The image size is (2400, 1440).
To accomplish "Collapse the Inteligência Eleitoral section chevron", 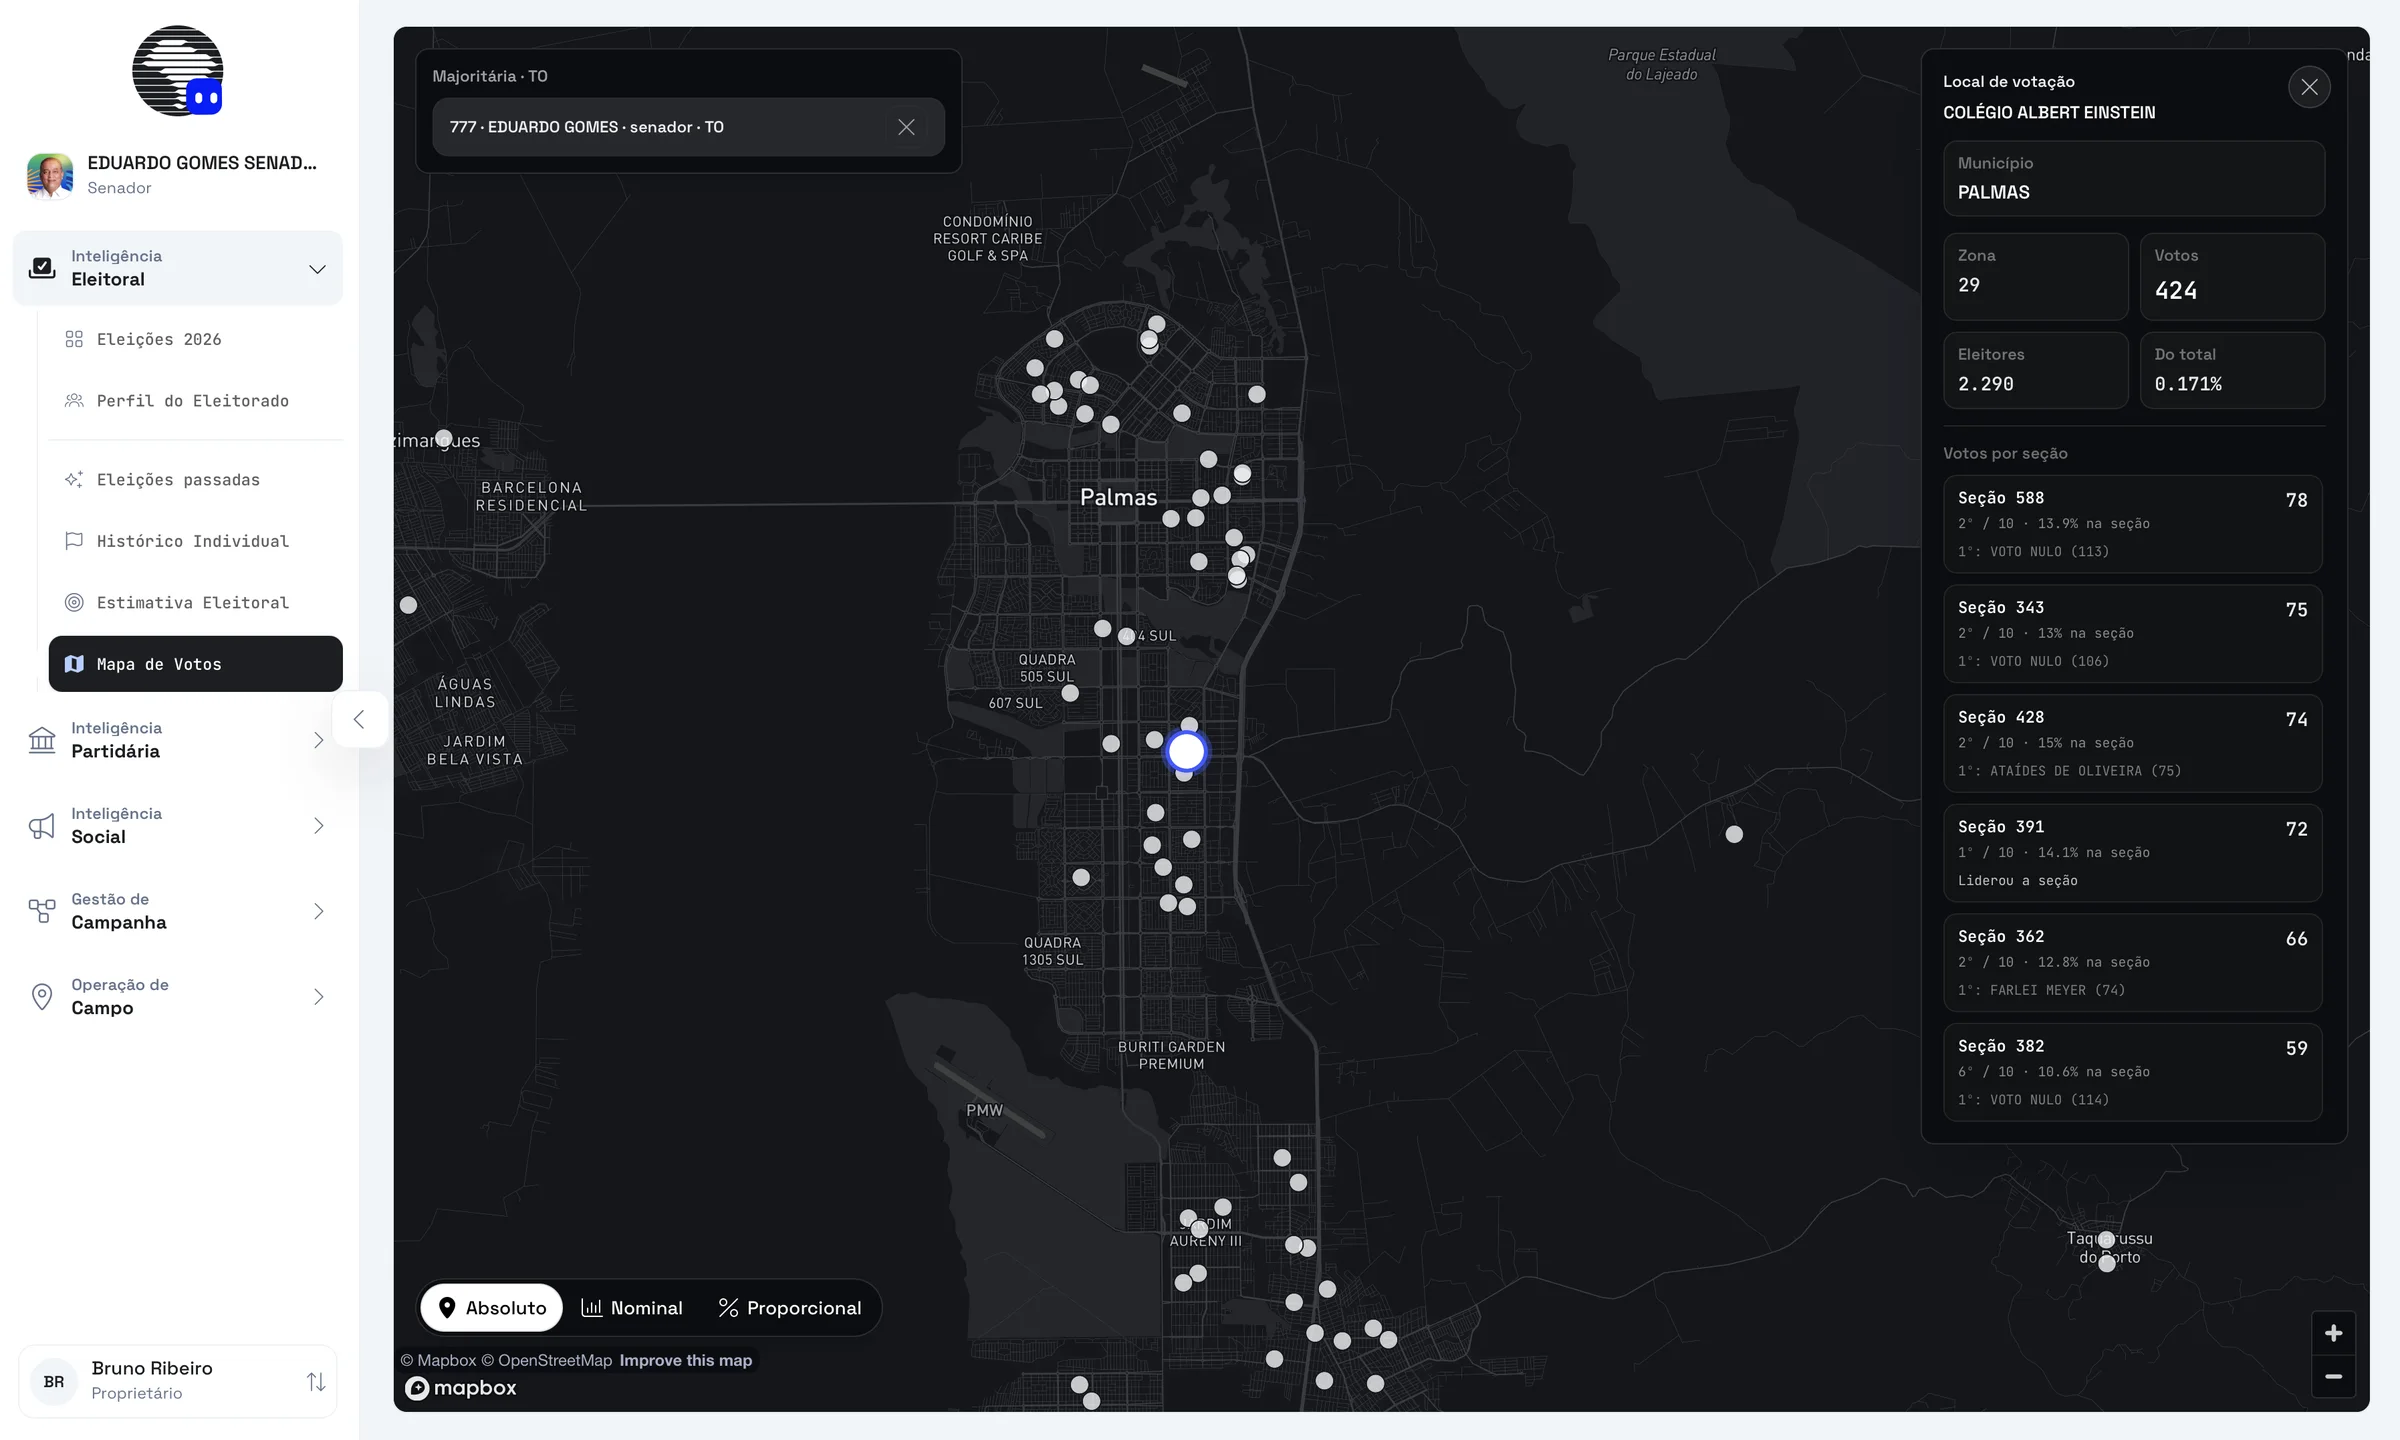I will [317, 269].
